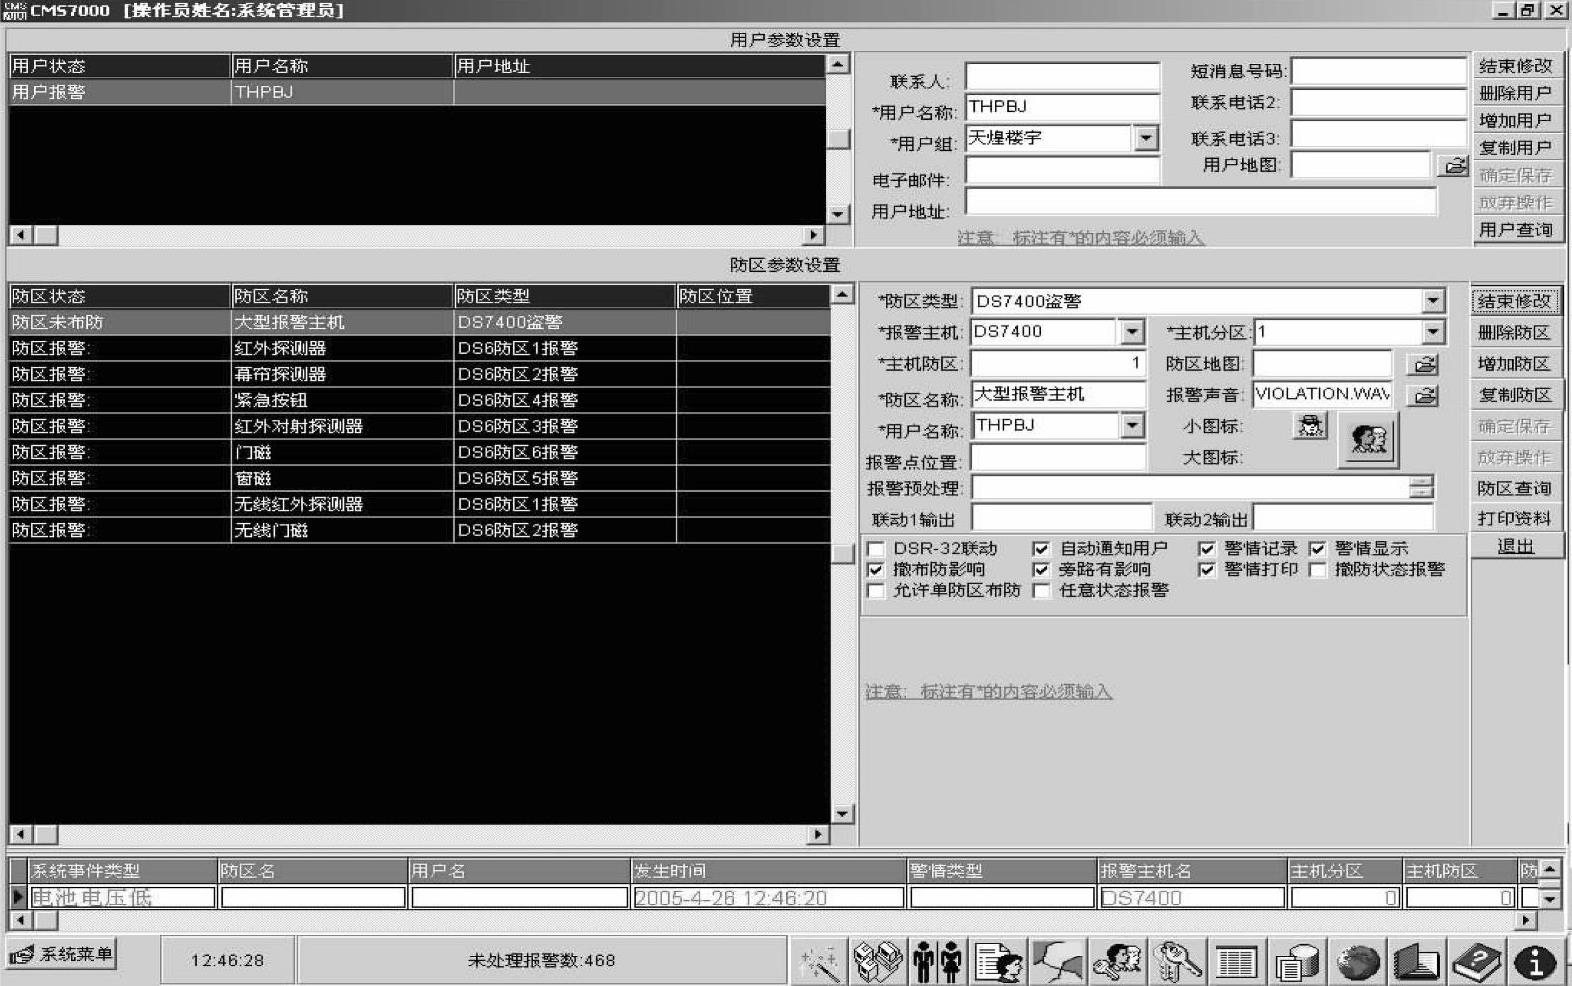
Task: Click the database copy icon
Action: pyautogui.click(x=1297, y=962)
